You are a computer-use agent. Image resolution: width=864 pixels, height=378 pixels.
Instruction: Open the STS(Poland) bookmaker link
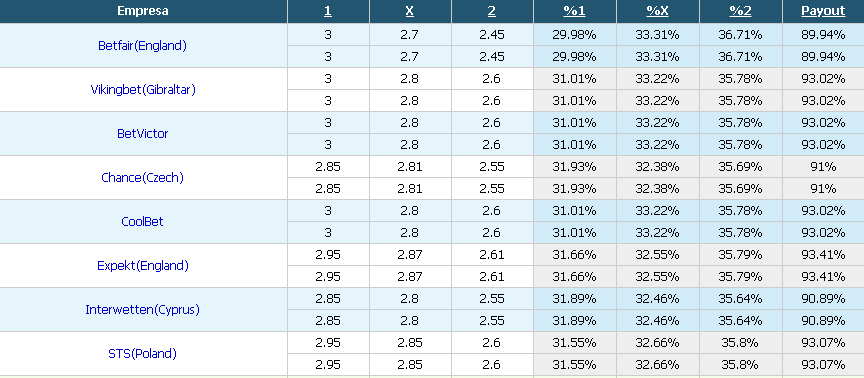coord(143,354)
